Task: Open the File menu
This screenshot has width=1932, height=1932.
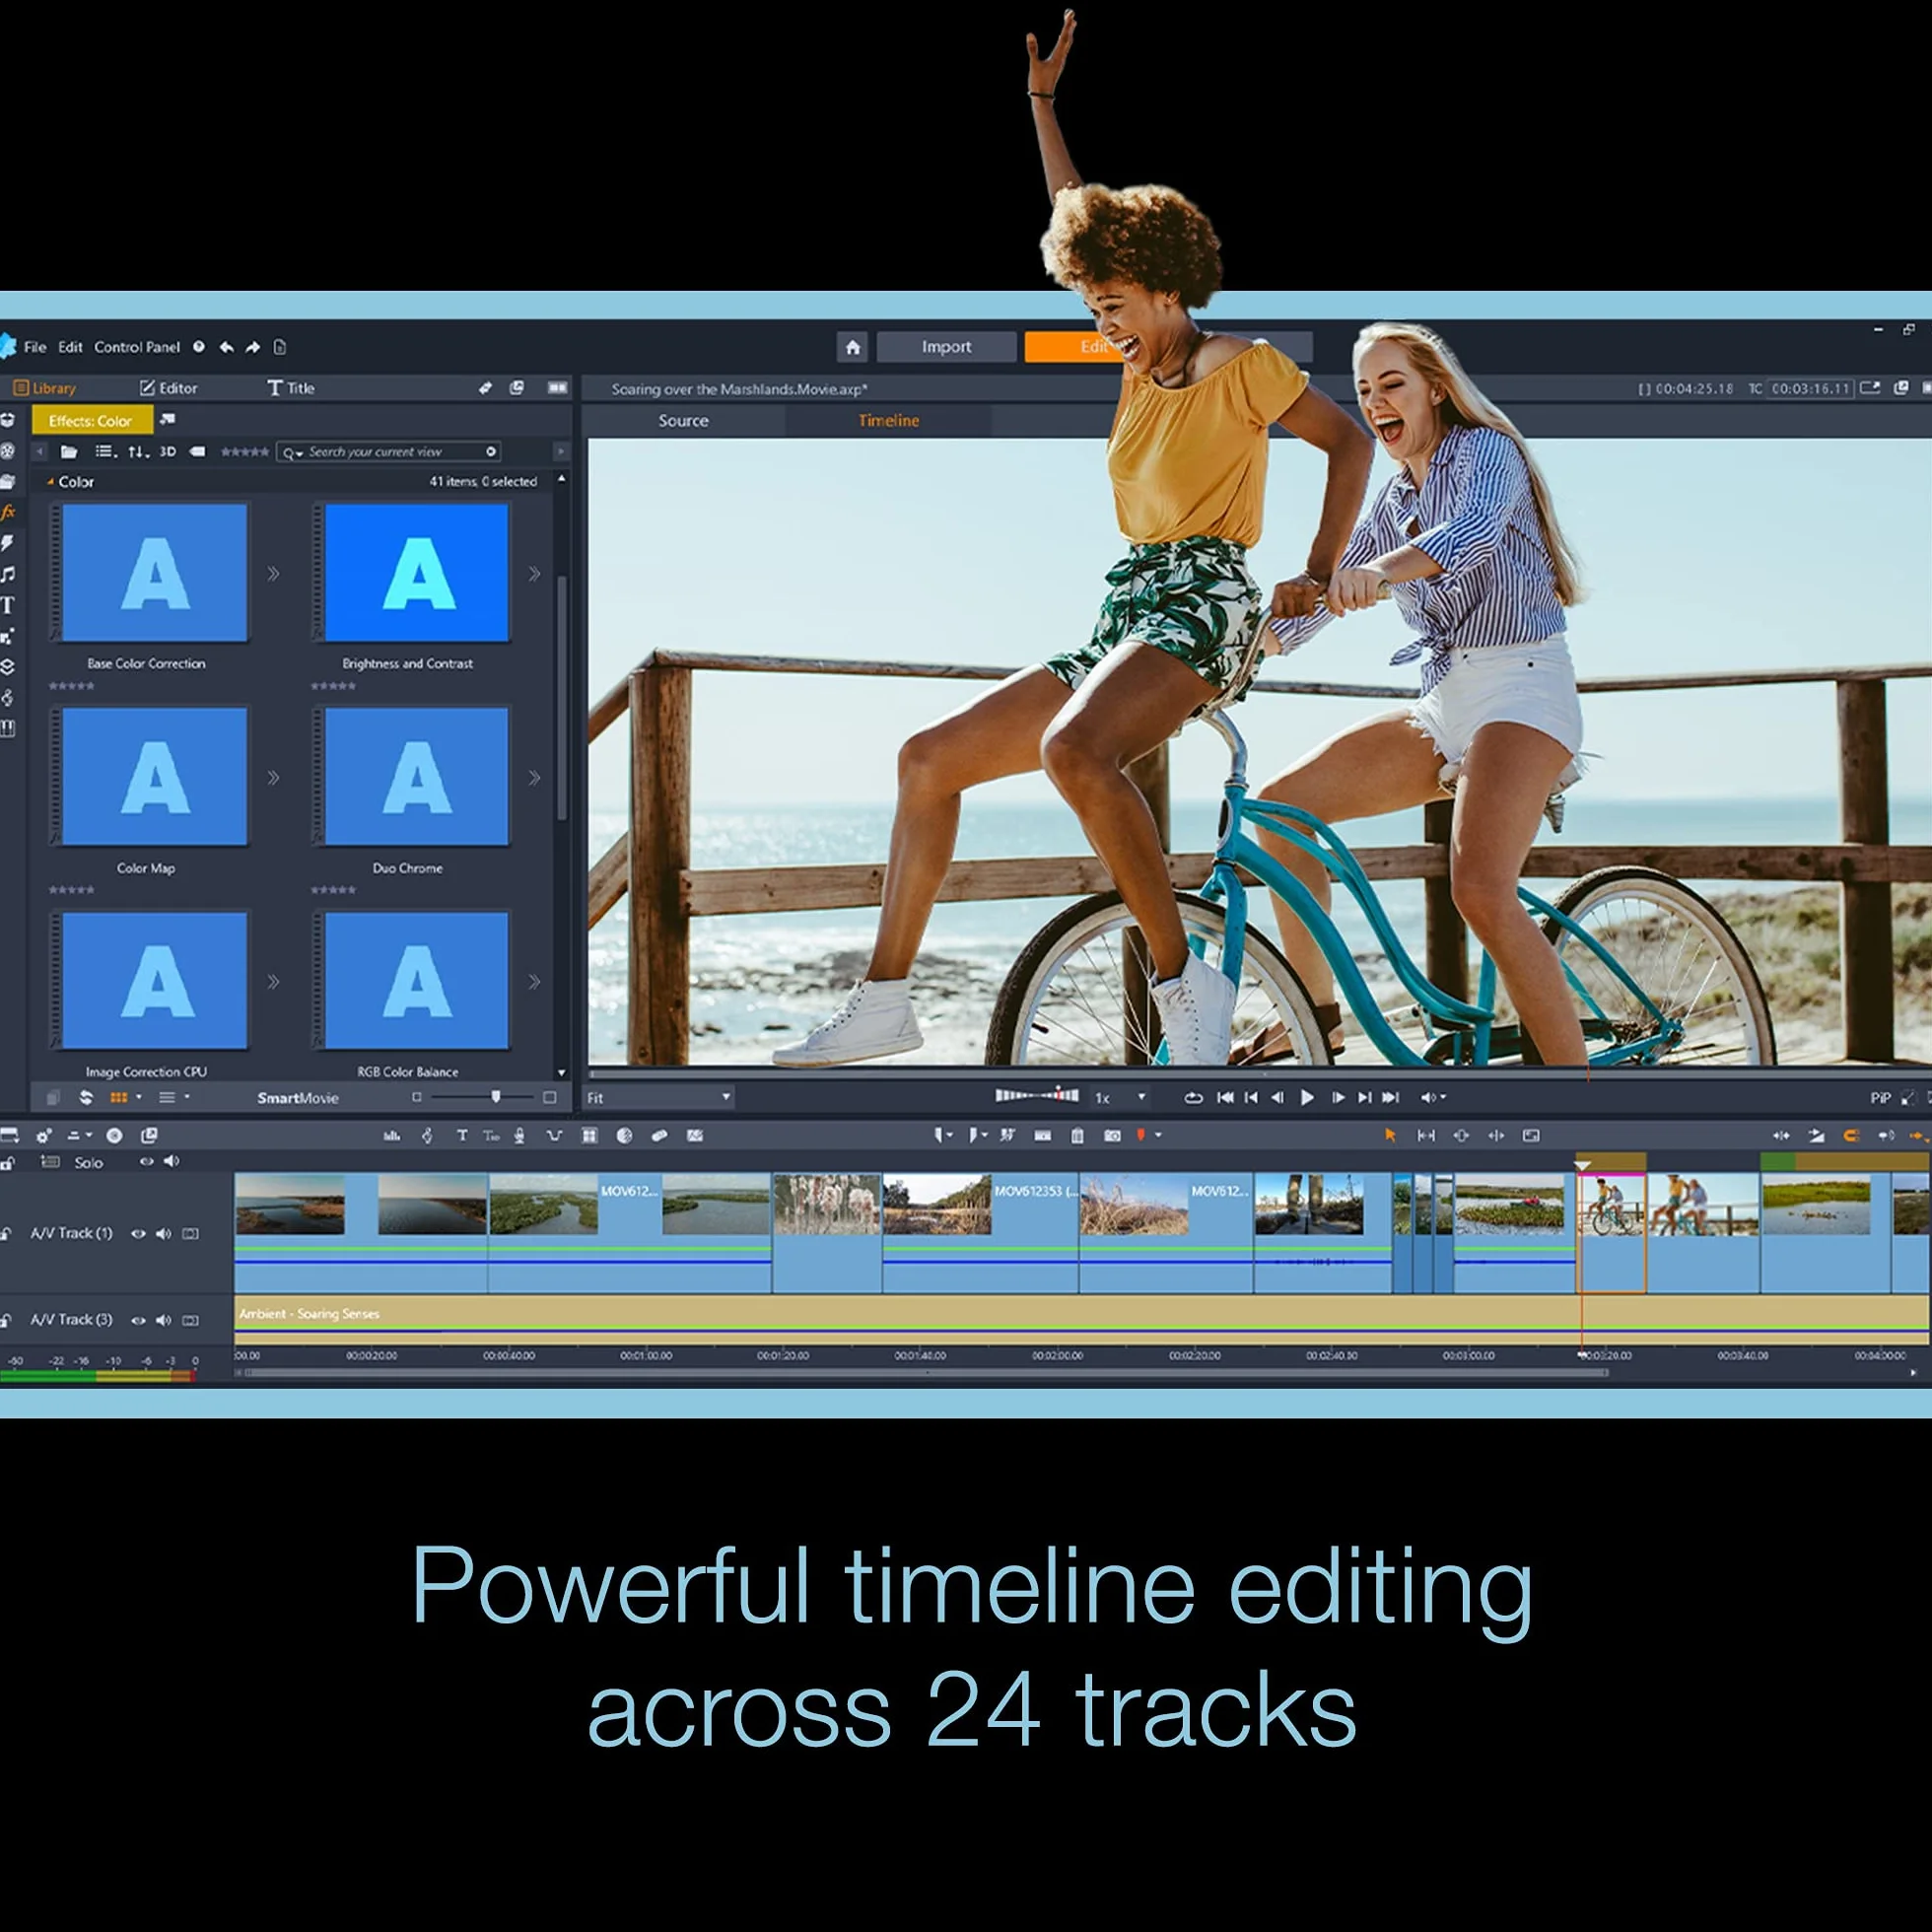Action: point(35,347)
